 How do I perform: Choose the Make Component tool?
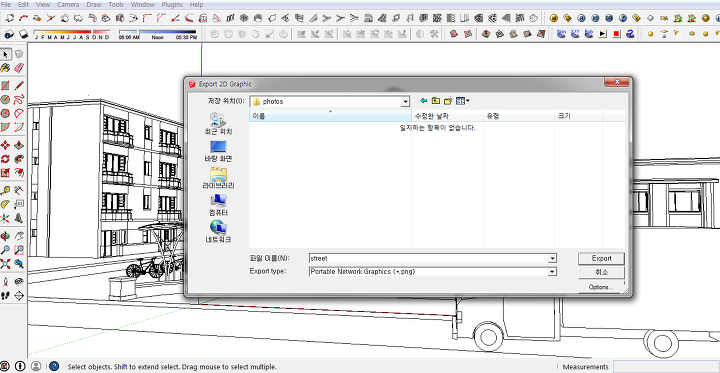pyautogui.click(x=19, y=55)
